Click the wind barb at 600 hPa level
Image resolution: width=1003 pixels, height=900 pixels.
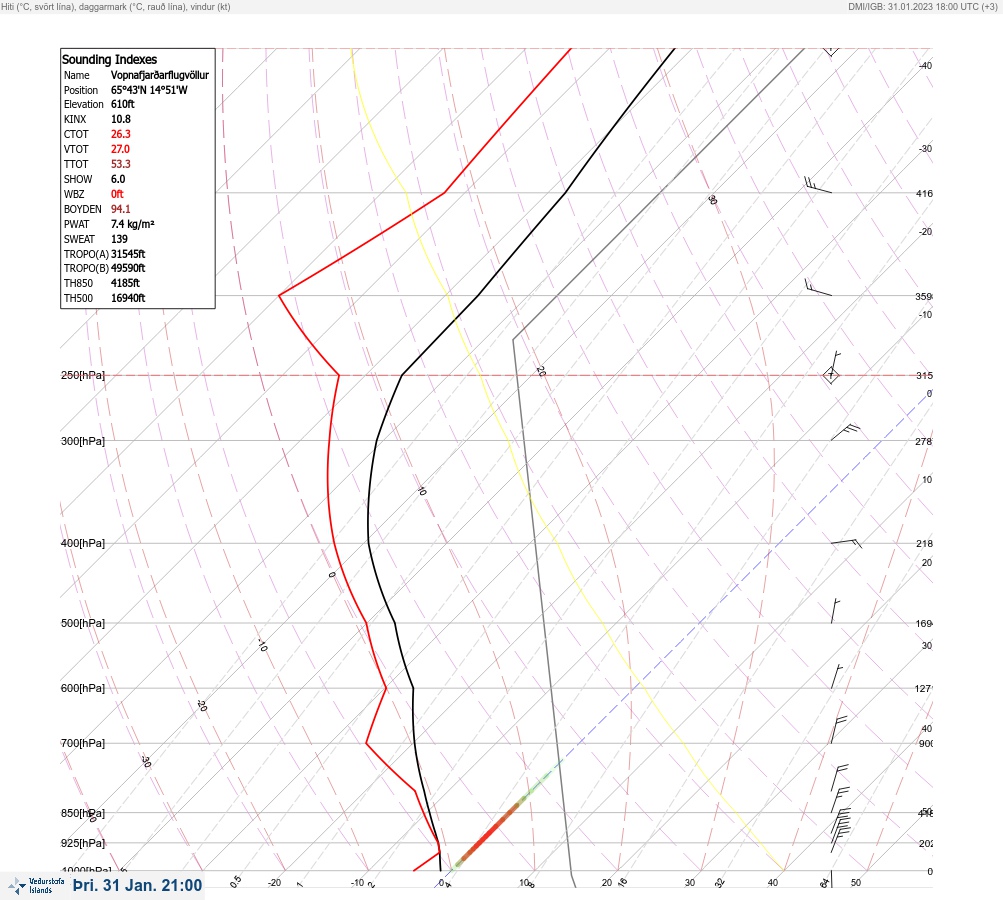point(837,677)
